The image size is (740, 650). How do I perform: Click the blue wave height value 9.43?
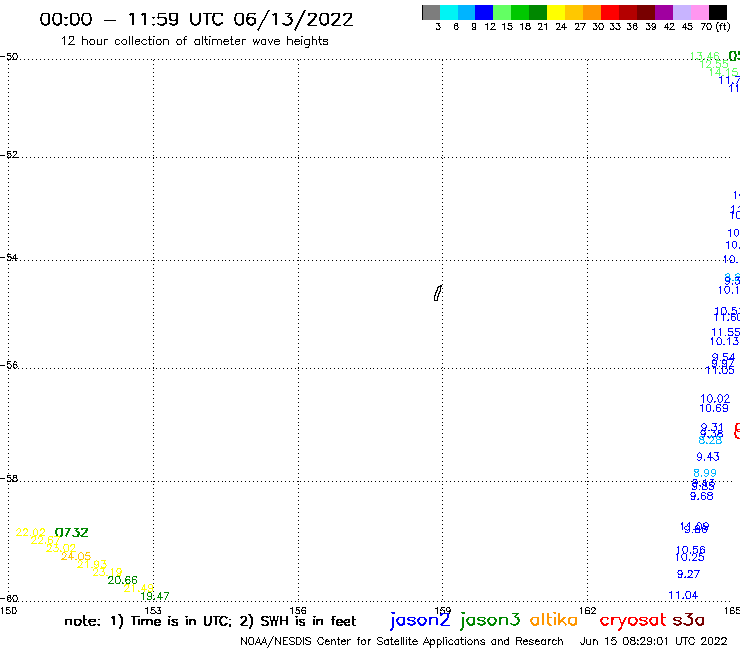pyautogui.click(x=707, y=457)
